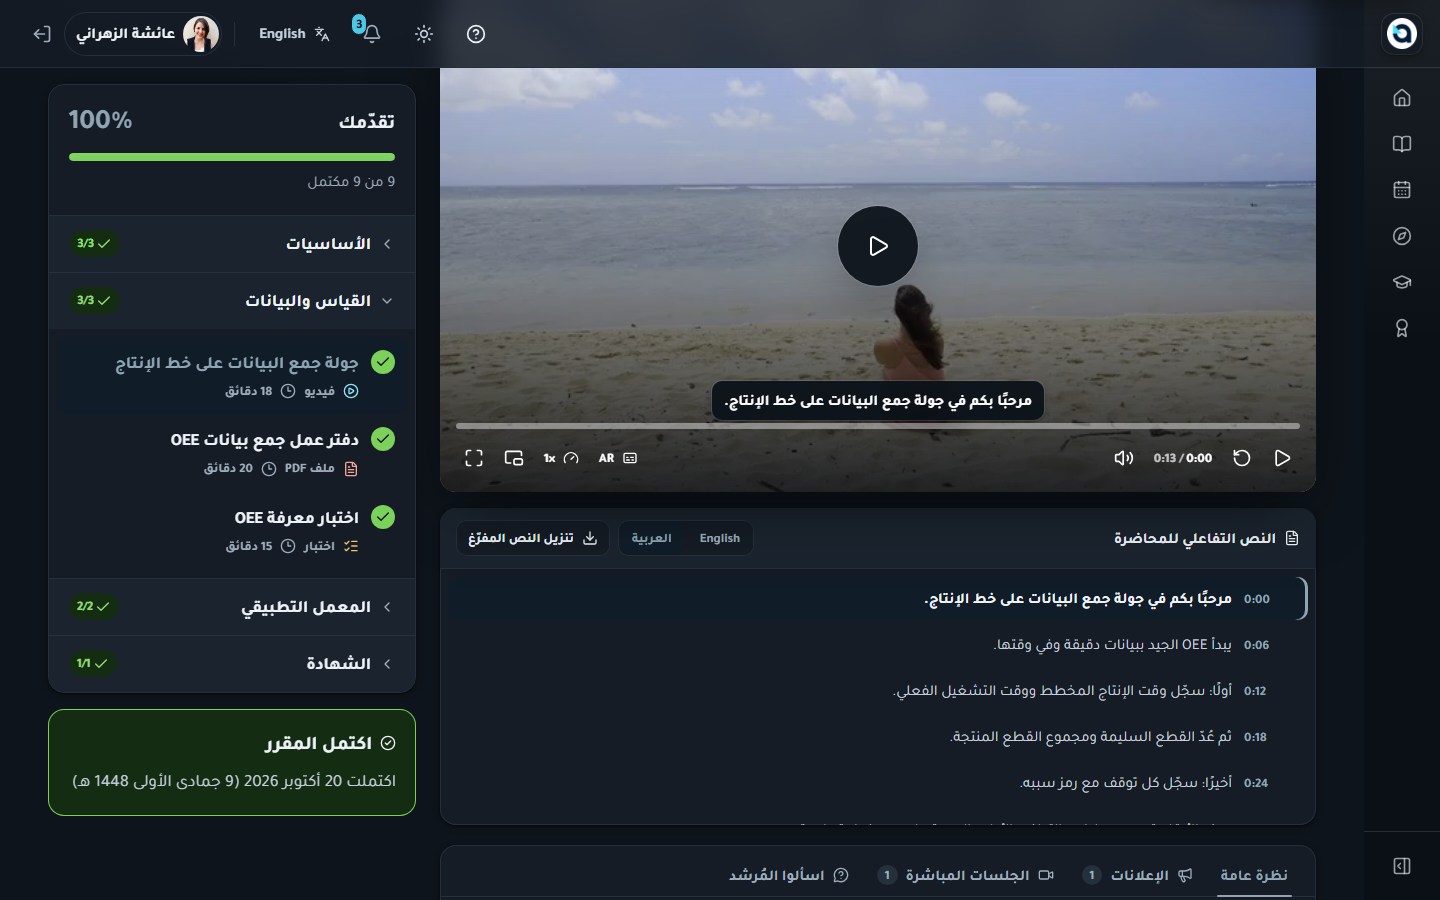Download transcript with the تنزيل النص المفرّغ button
This screenshot has width=1440, height=900.
click(x=533, y=538)
